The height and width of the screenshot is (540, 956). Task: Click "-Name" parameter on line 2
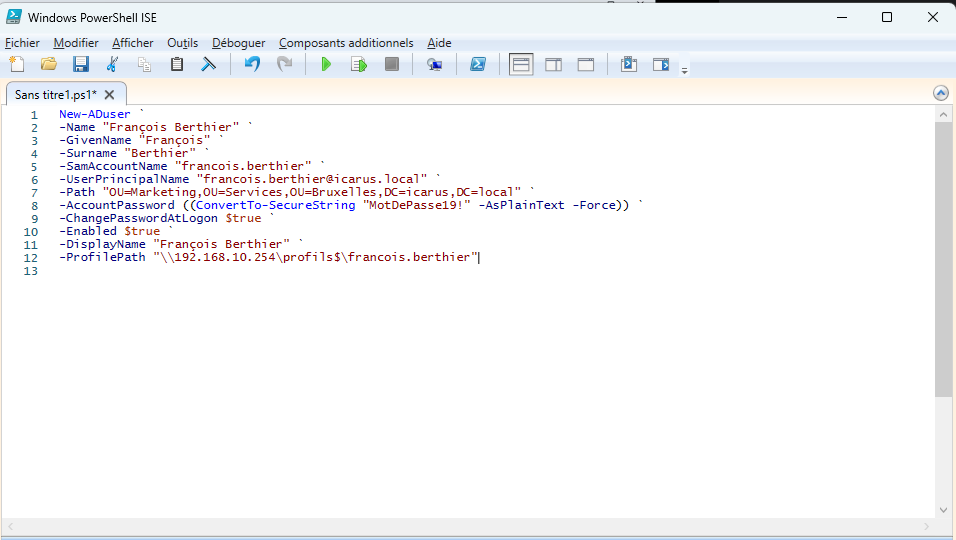77,127
